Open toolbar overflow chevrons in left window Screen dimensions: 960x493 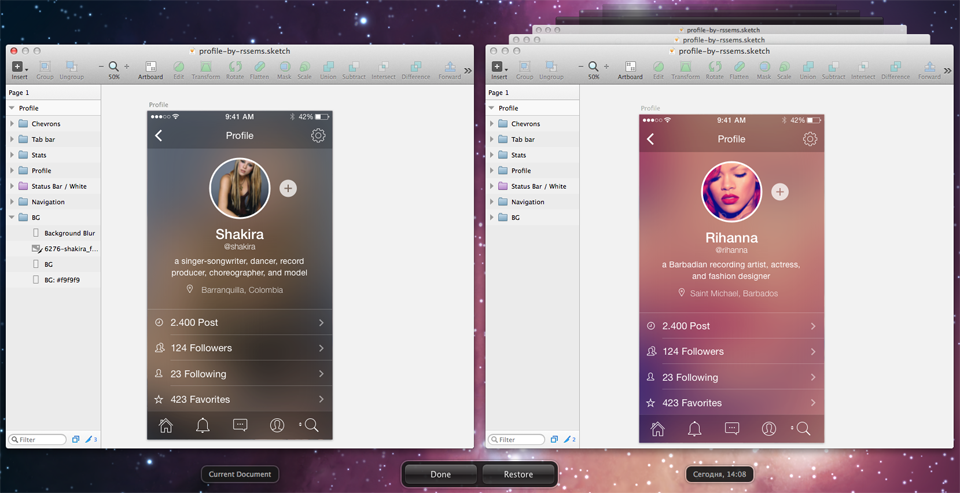(x=468, y=70)
